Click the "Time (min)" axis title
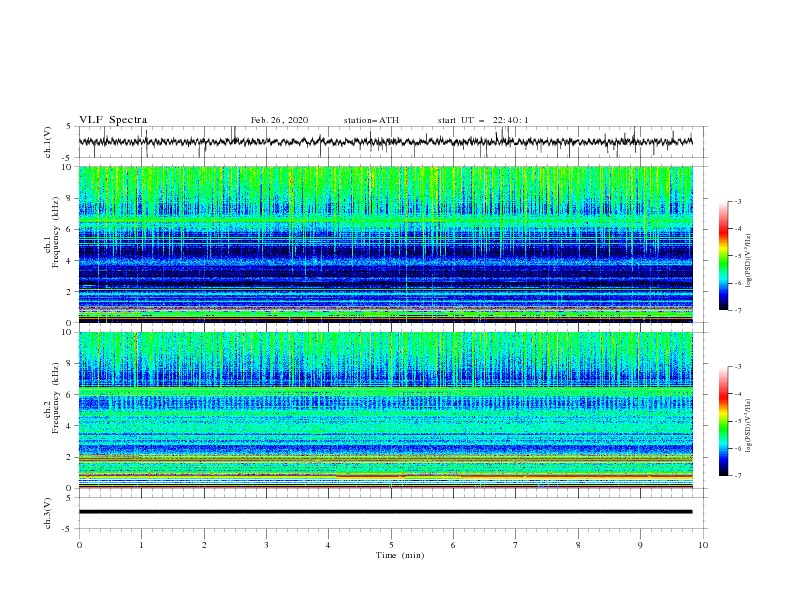The image size is (792, 612). tap(400, 555)
